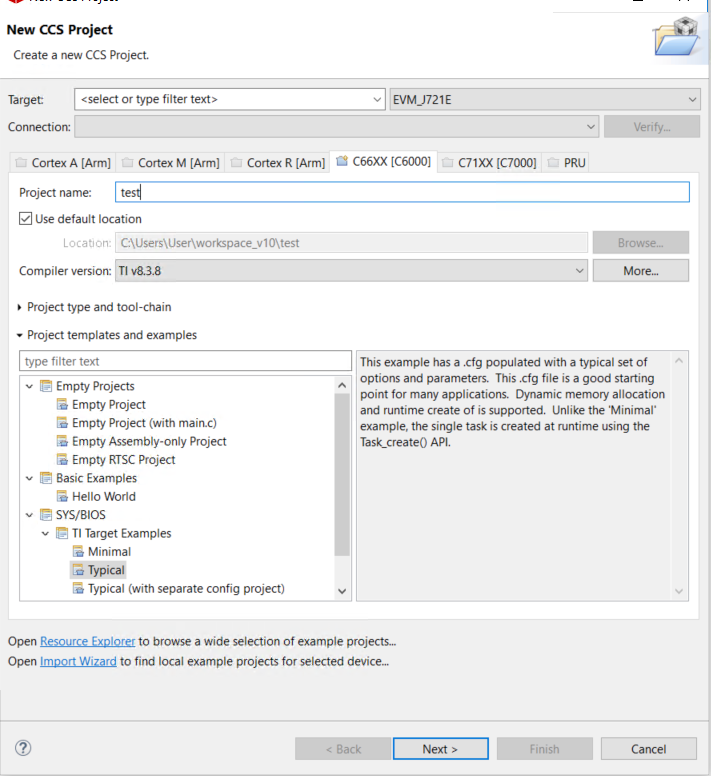Click the Project name input field

[400, 192]
